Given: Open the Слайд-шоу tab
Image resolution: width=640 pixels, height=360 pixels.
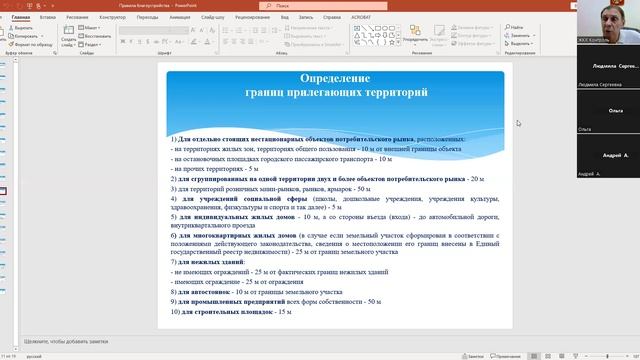Looking at the screenshot, I should (213, 17).
